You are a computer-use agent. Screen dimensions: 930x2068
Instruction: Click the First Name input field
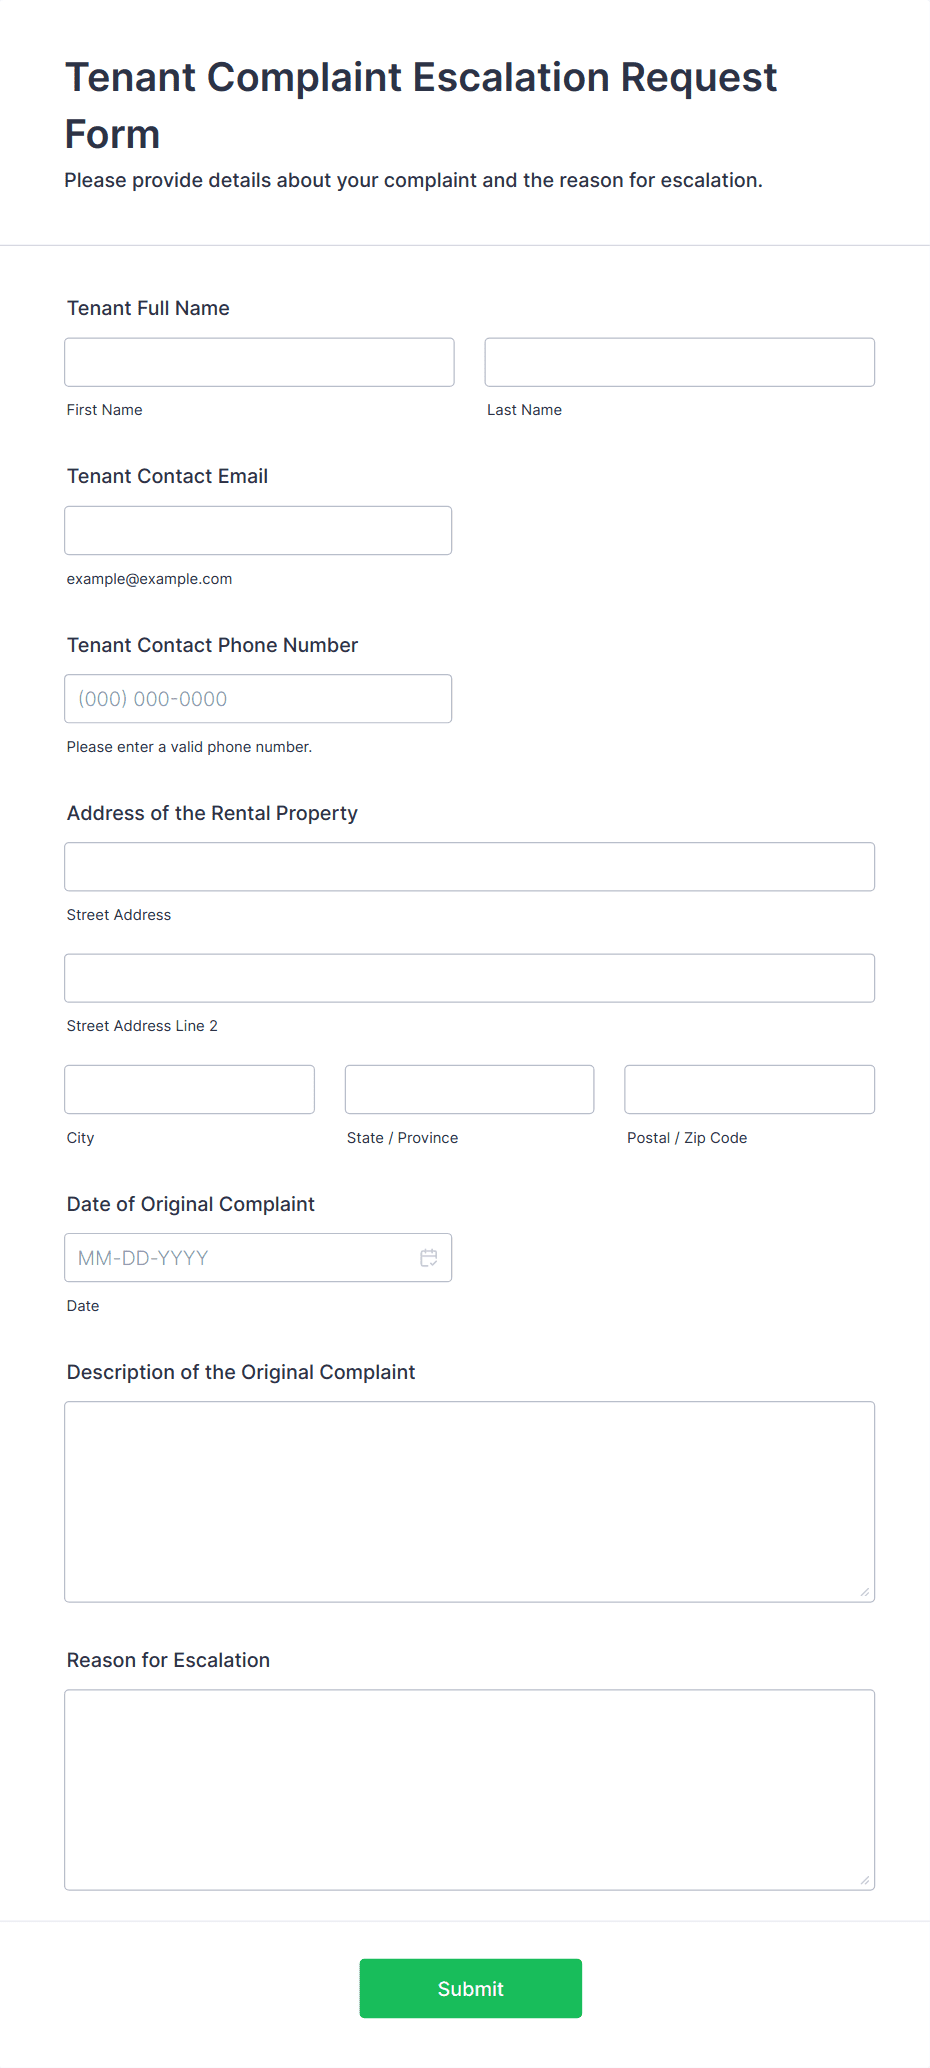coord(259,362)
